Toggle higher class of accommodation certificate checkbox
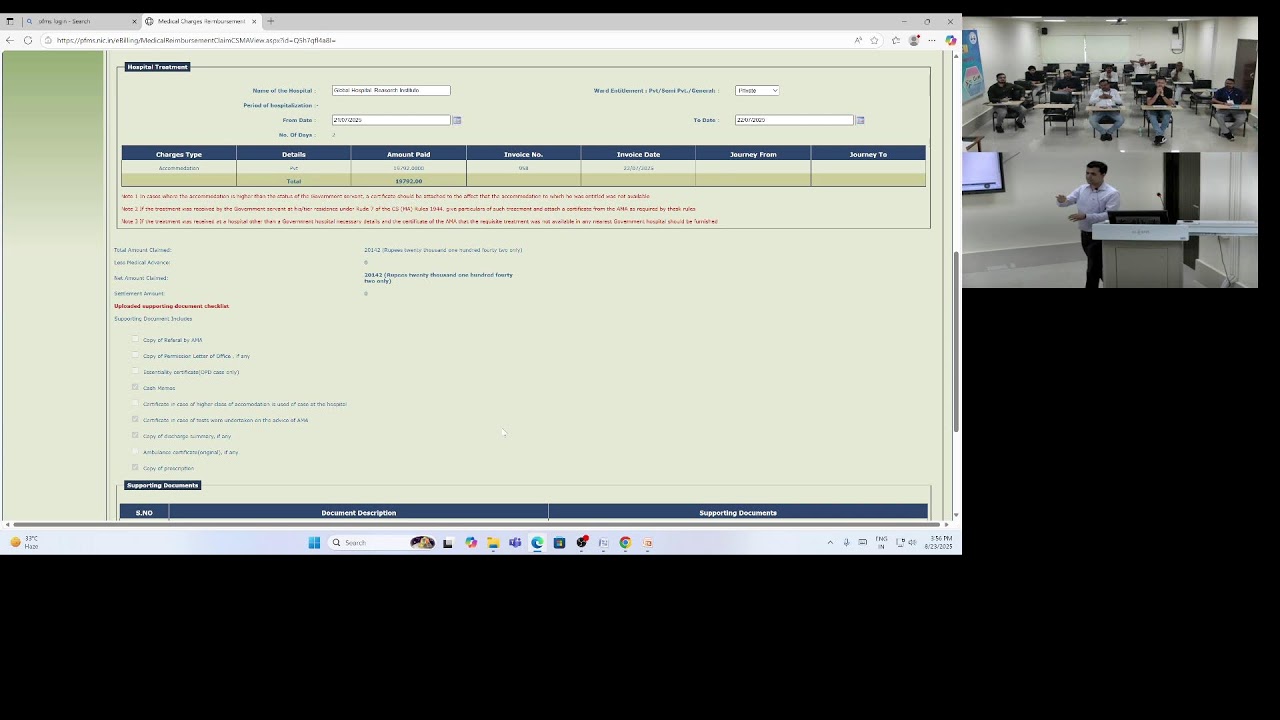This screenshot has width=1280, height=720. pos(135,403)
